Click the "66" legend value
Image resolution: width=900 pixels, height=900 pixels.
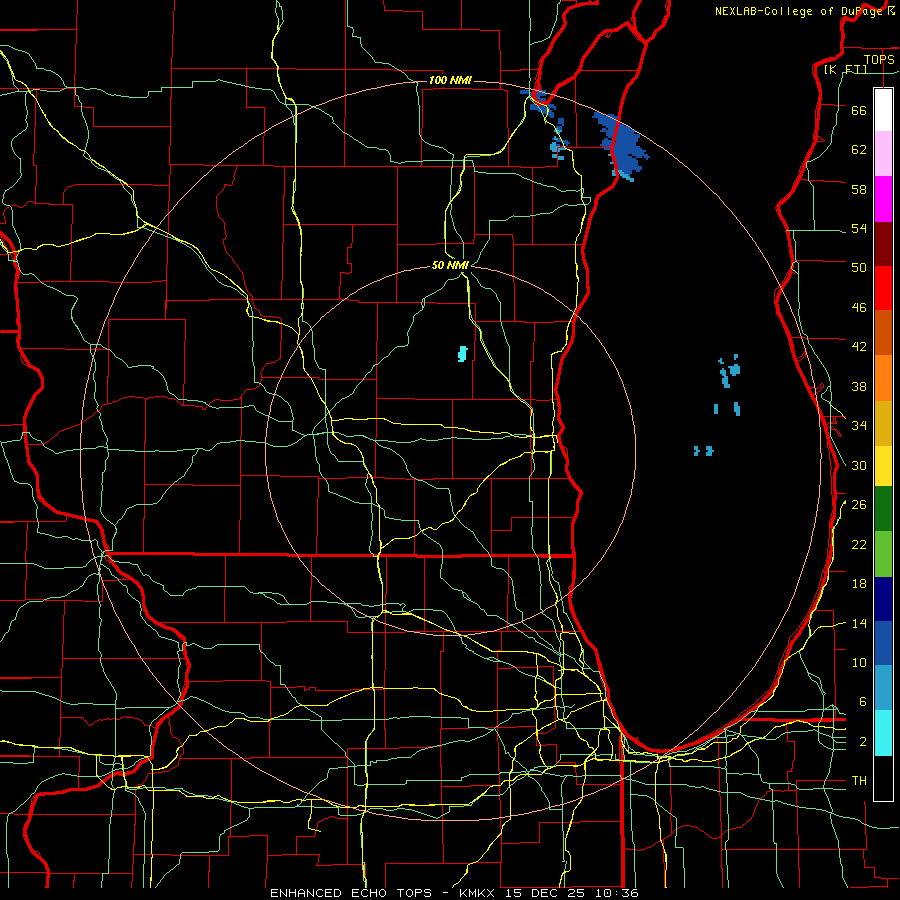[859, 111]
